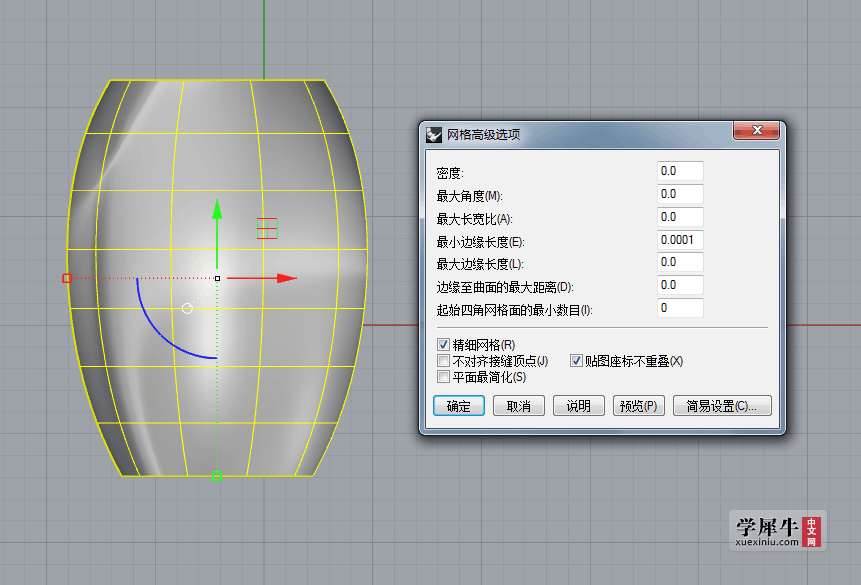Click the red square scale handle

[66, 278]
